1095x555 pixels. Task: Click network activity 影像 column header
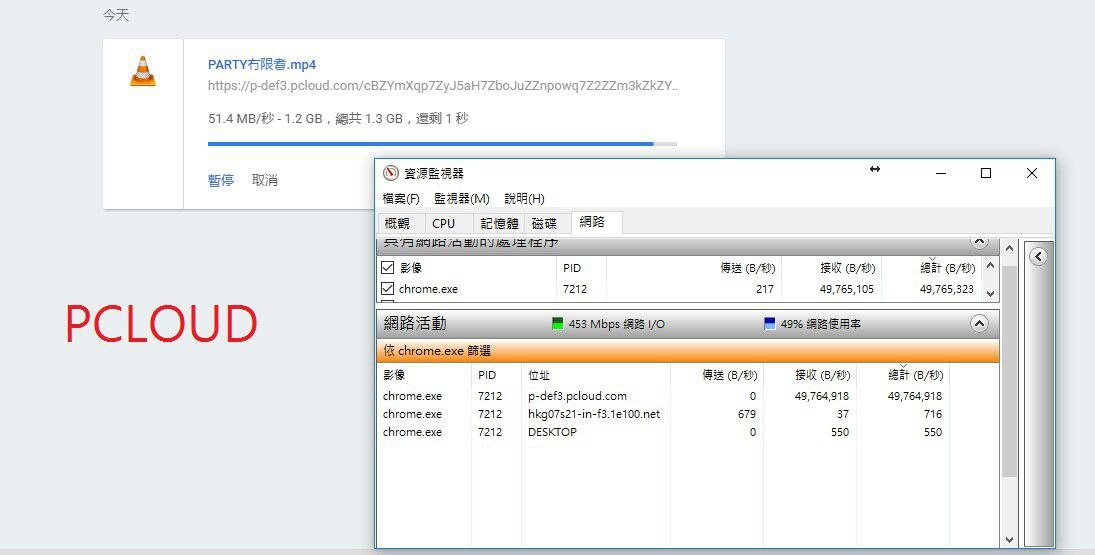click(x=394, y=376)
